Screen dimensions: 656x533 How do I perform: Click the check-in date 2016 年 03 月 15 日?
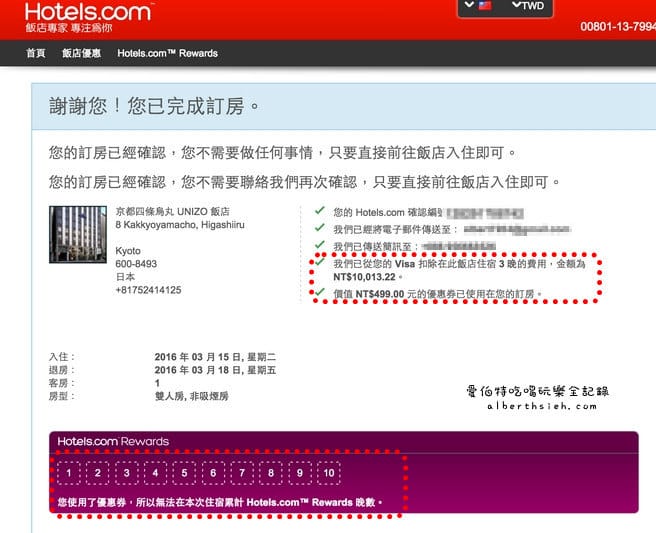click(215, 357)
